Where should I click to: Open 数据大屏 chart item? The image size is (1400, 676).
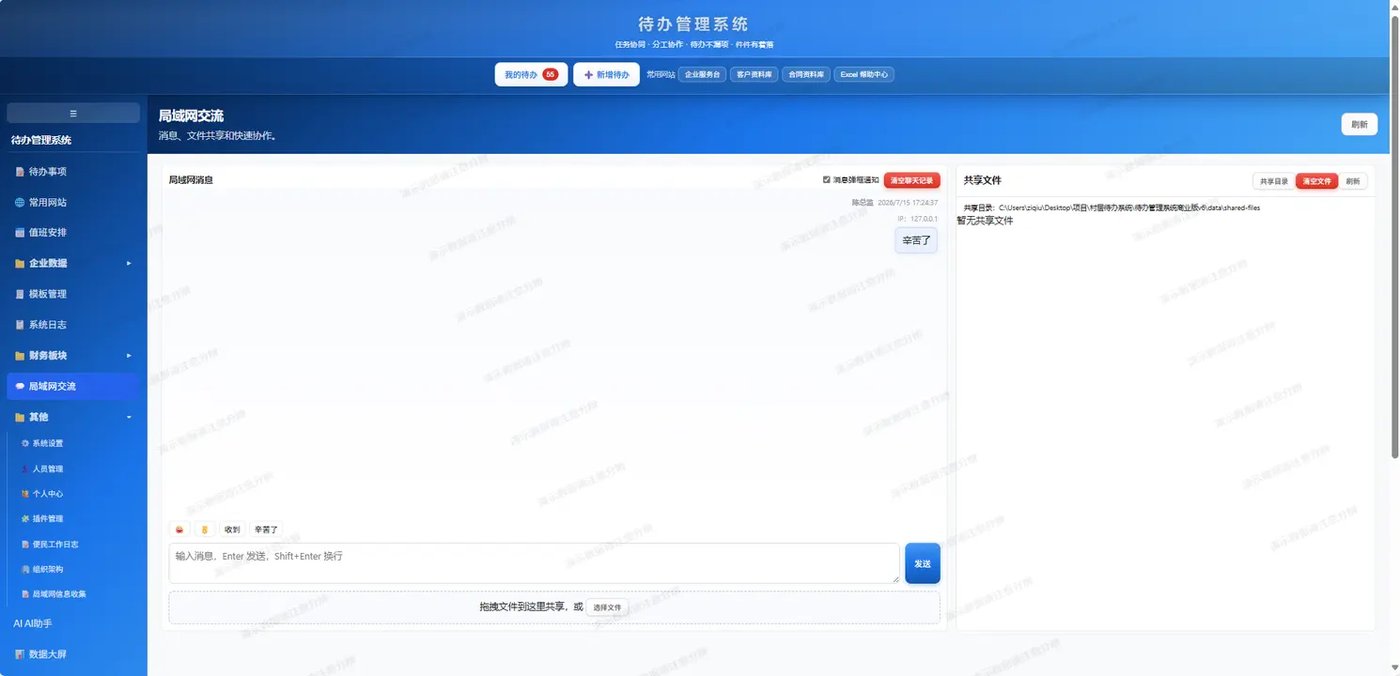[73, 654]
